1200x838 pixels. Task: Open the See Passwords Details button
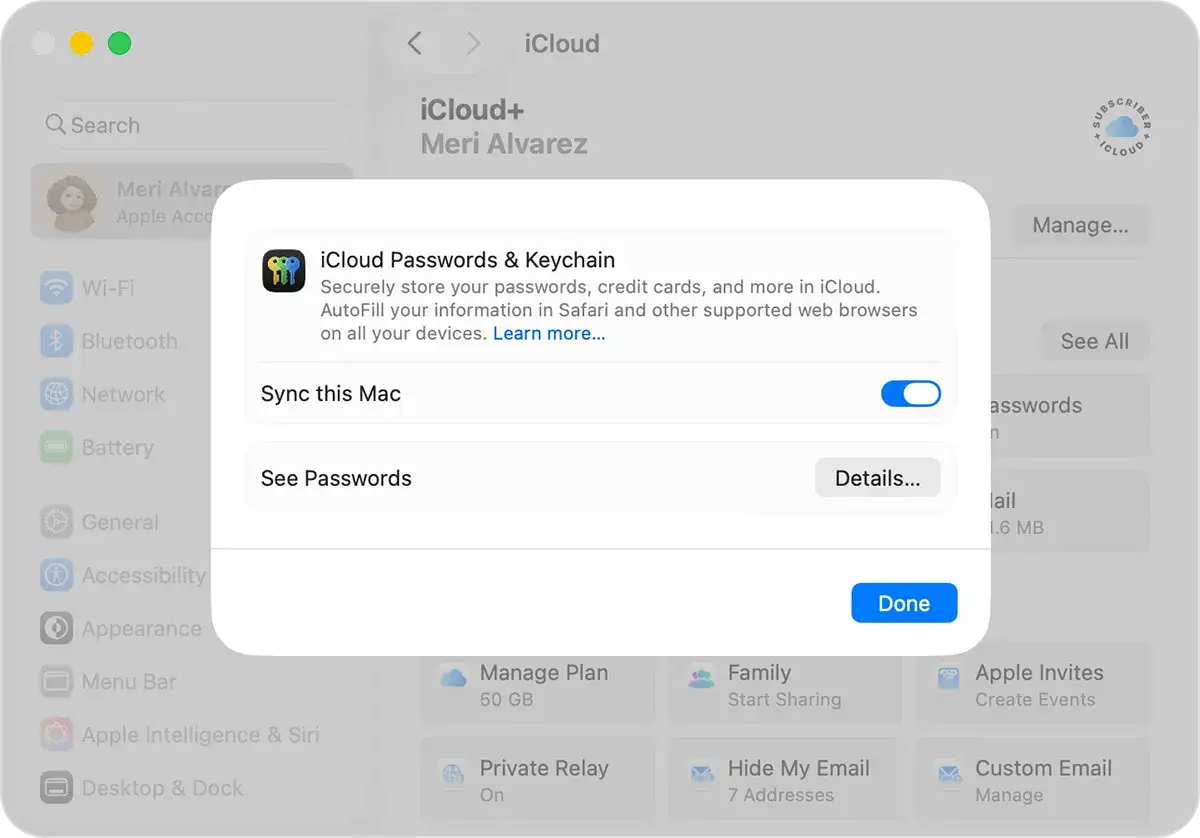pos(878,478)
